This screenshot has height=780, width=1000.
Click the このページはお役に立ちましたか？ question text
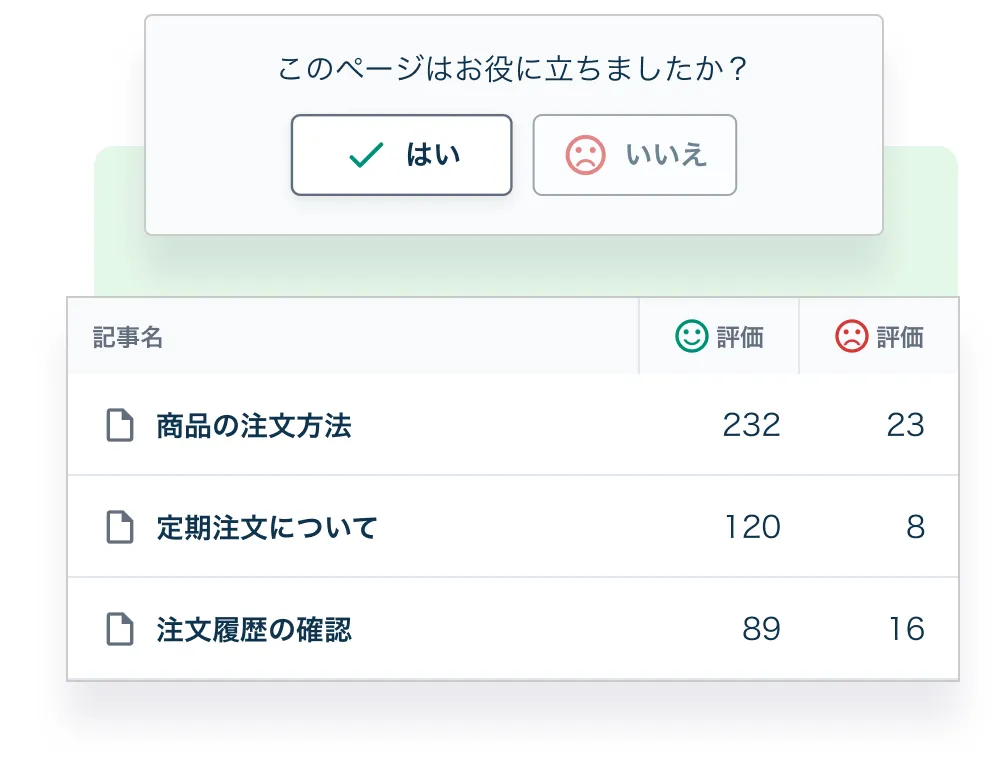(513, 68)
